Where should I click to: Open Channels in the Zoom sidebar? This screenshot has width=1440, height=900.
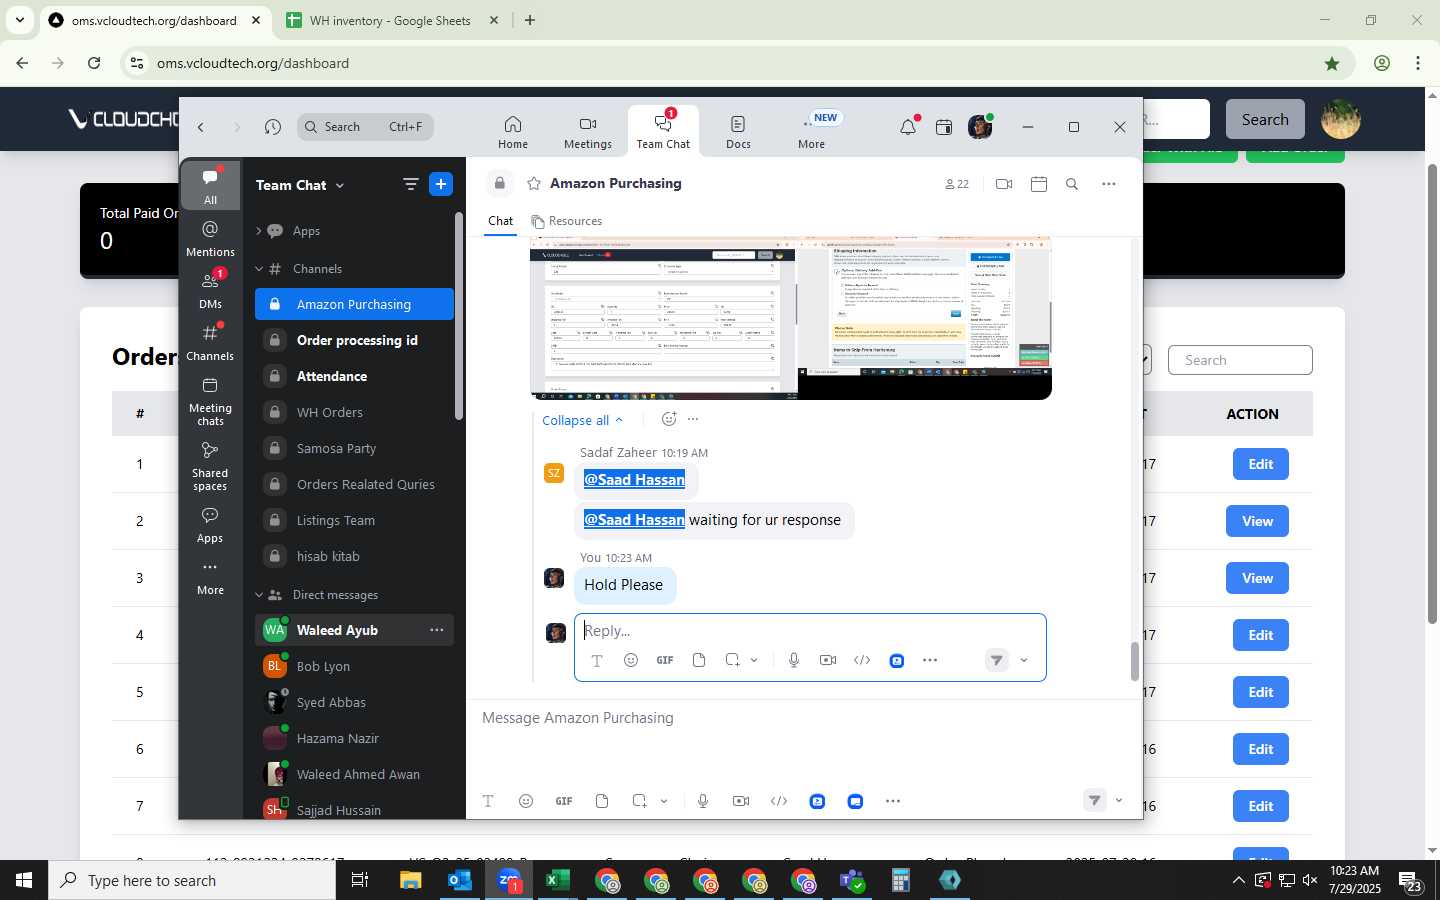[210, 343]
